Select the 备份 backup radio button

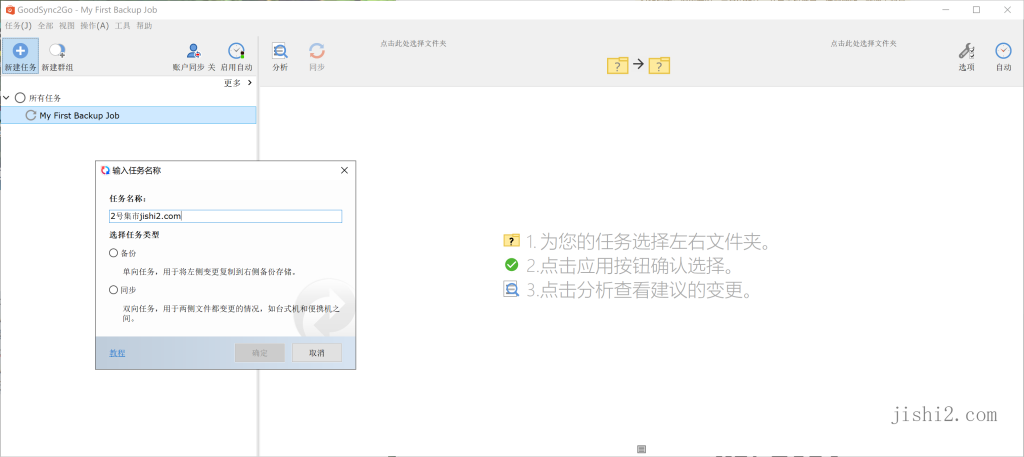(x=114, y=253)
